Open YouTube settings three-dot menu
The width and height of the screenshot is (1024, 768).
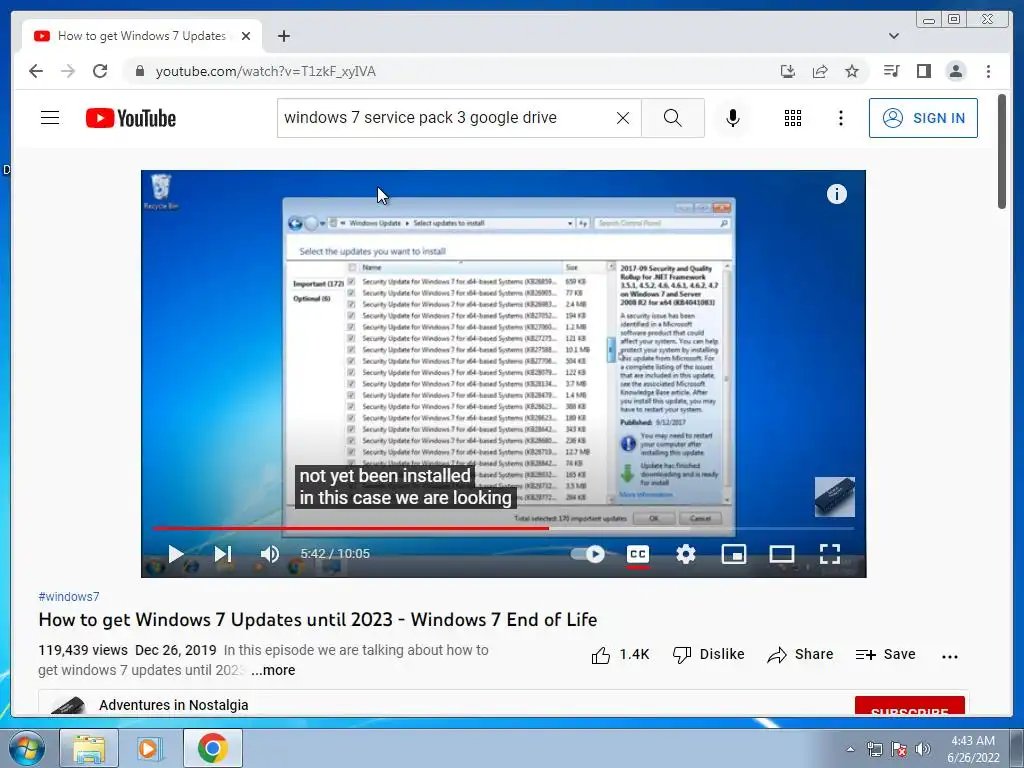[840, 118]
